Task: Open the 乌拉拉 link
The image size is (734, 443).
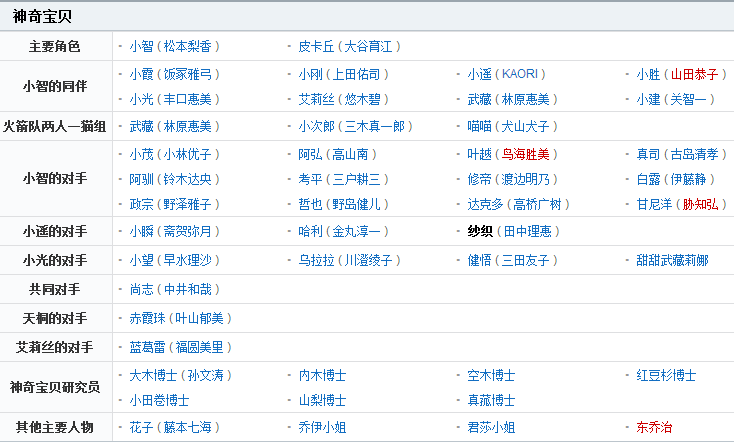Action: point(316,260)
